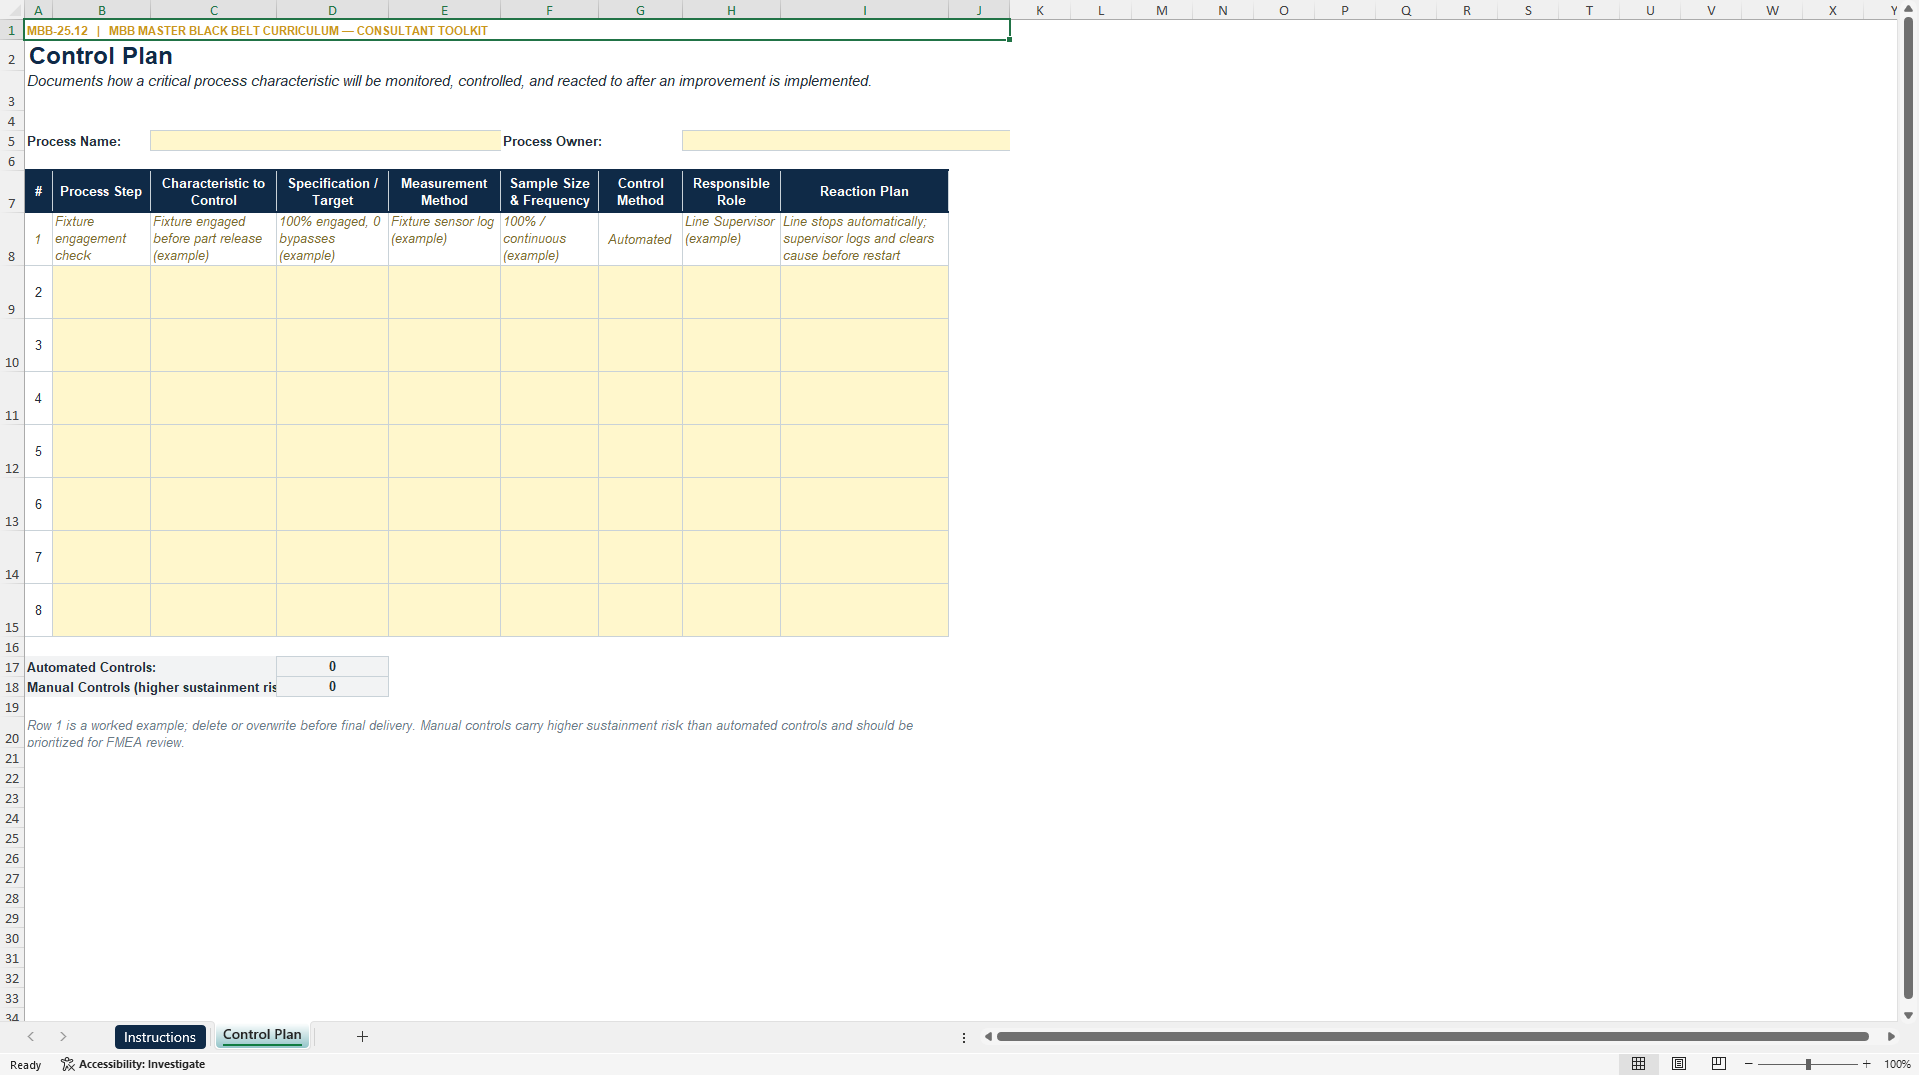Select row 17 header
This screenshot has width=1919, height=1075.
(12, 667)
